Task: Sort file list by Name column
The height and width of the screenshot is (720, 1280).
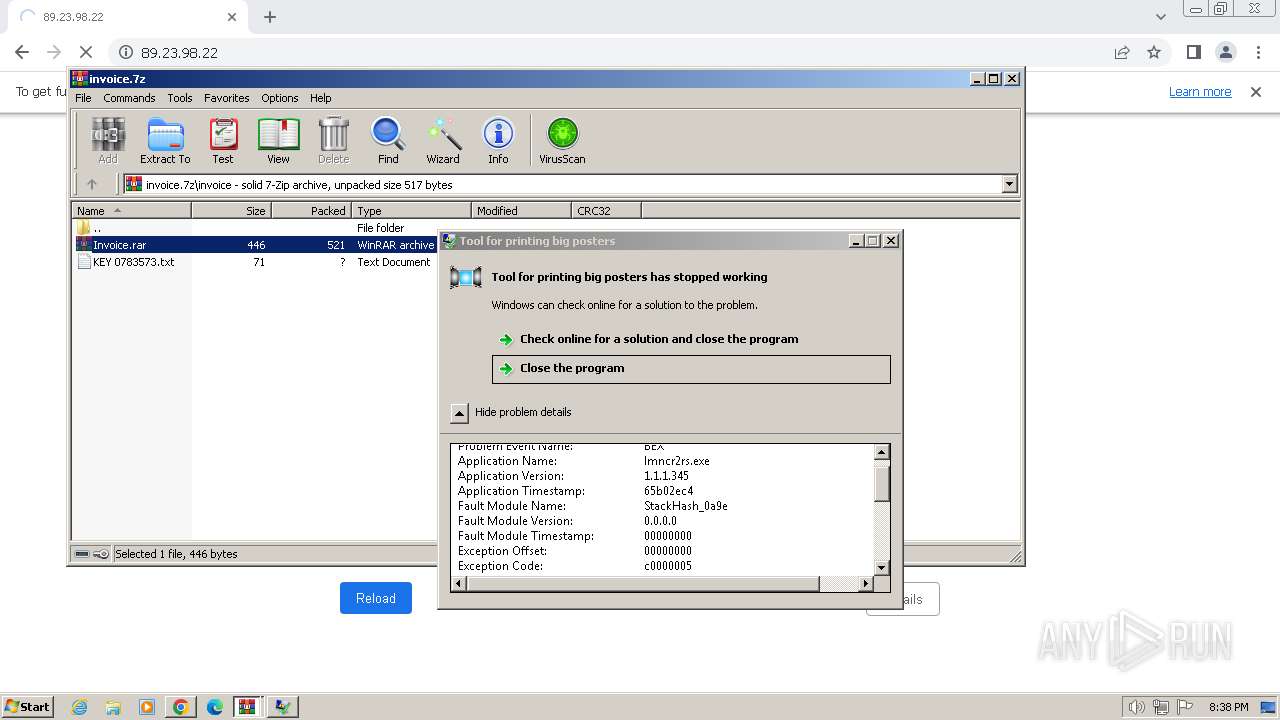Action: coord(132,211)
